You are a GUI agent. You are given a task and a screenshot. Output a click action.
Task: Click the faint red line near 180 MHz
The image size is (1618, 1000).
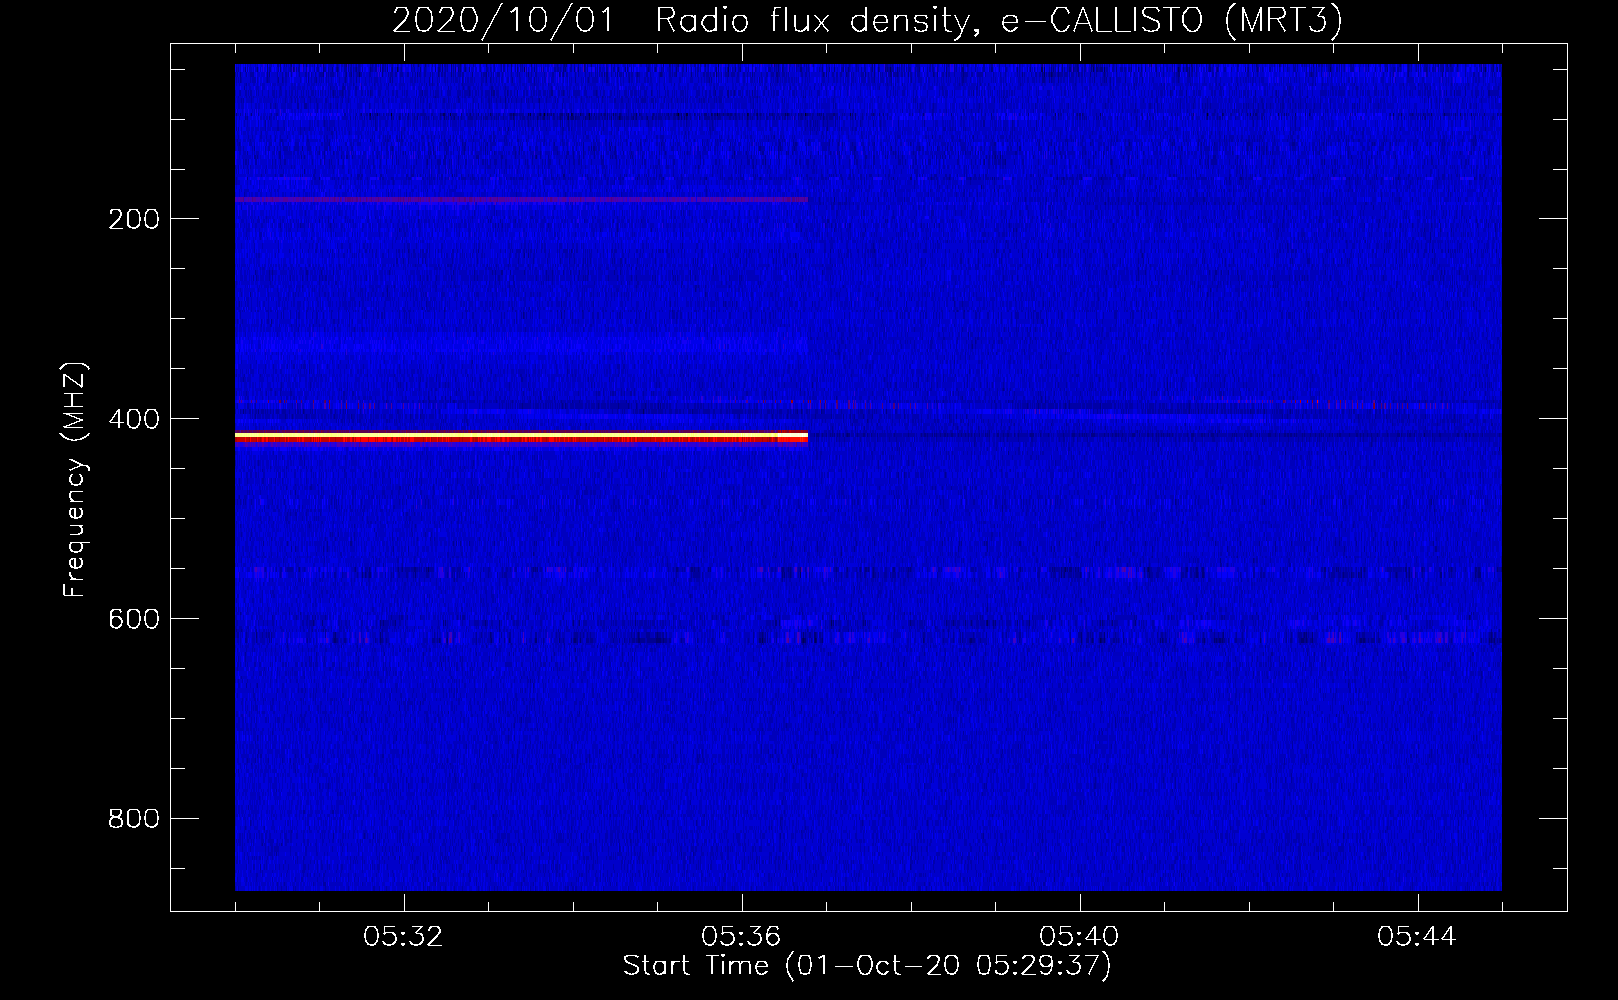pyautogui.click(x=521, y=200)
